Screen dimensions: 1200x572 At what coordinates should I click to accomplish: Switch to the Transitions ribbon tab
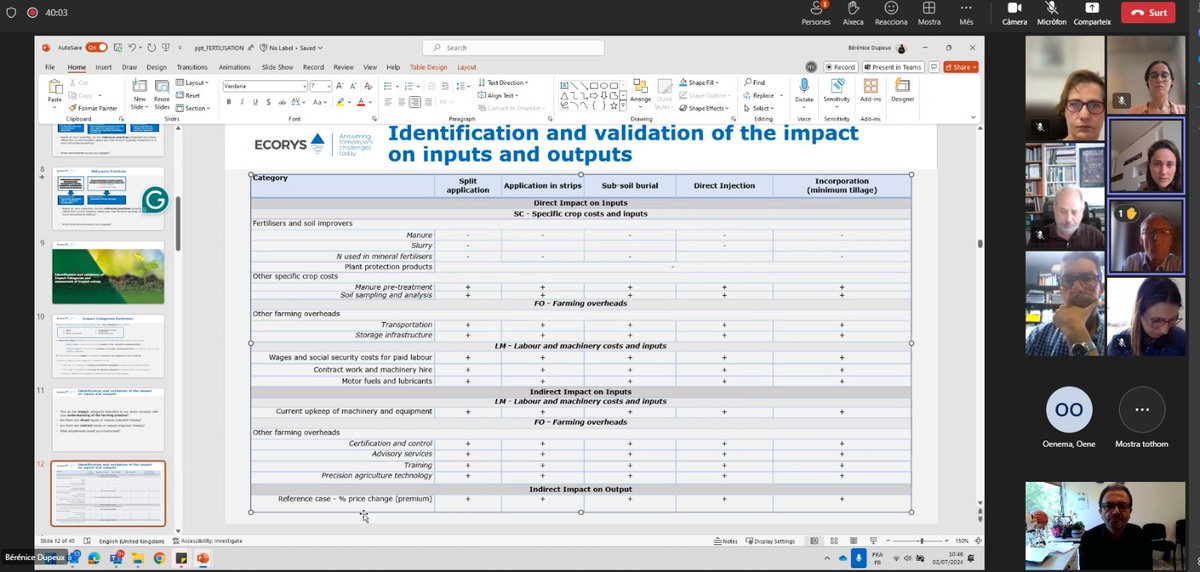(x=192, y=67)
